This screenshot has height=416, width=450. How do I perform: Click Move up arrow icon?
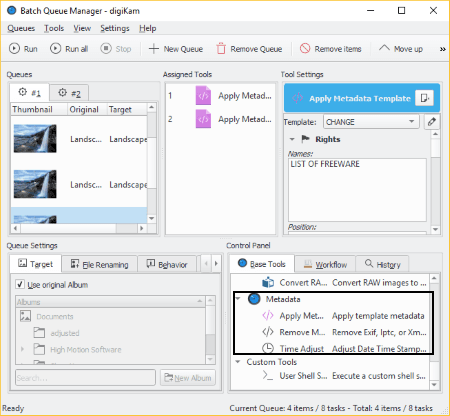[384, 48]
